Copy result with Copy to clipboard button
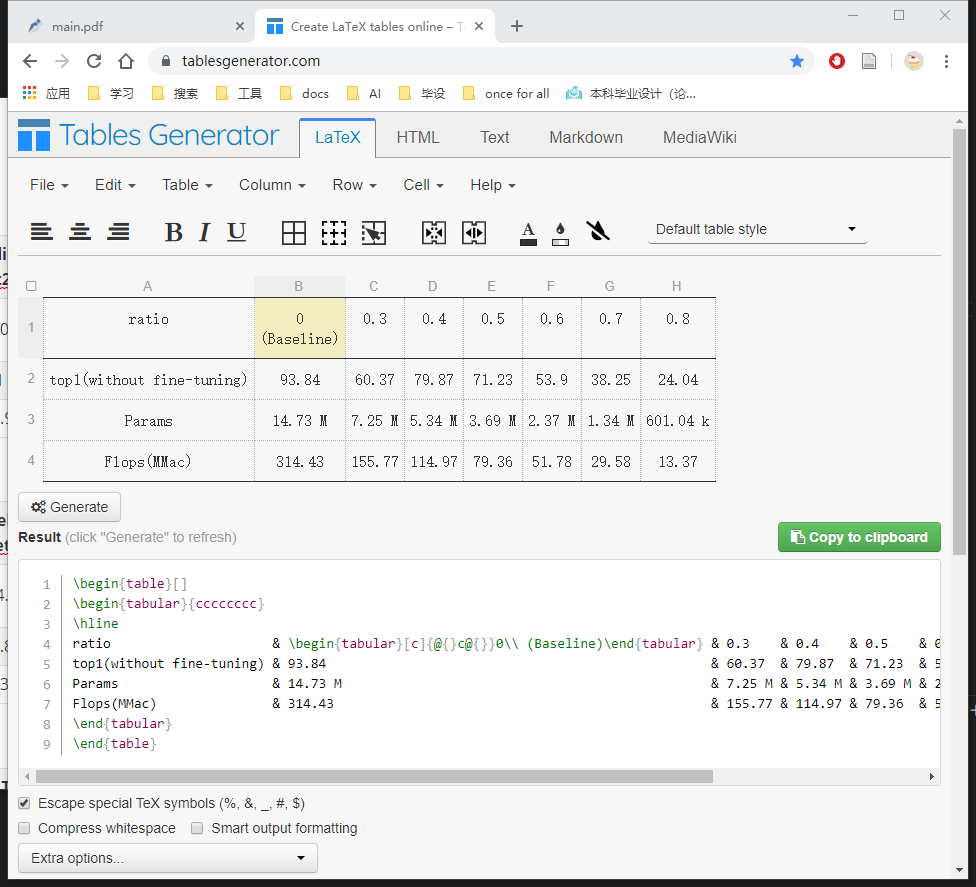Viewport: 976px width, 887px height. coord(858,537)
